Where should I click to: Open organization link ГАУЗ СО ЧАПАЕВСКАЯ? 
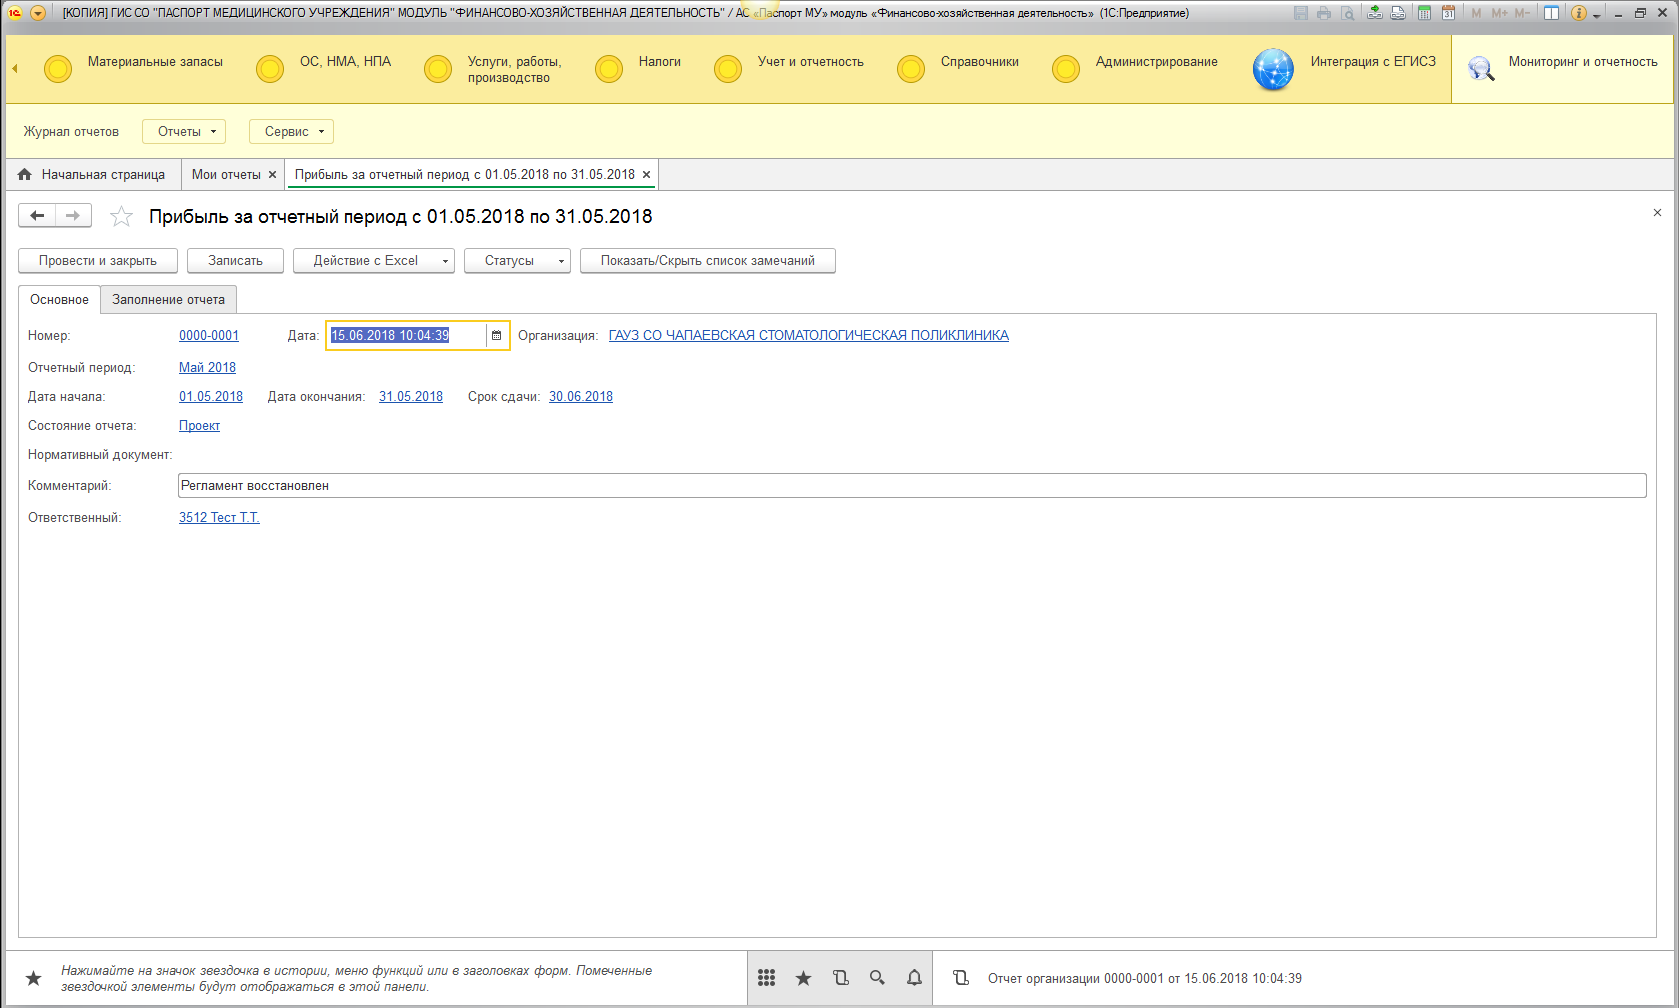[x=808, y=336]
